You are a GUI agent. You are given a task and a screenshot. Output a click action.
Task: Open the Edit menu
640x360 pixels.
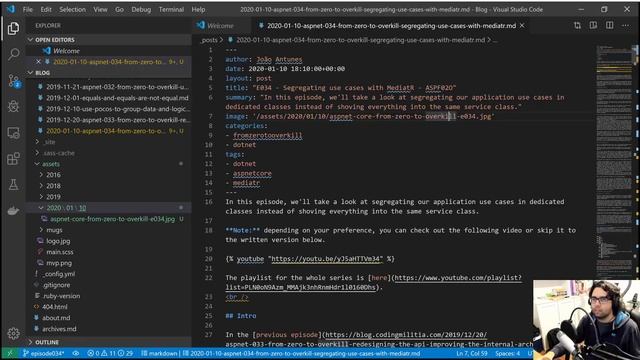tap(46, 9)
